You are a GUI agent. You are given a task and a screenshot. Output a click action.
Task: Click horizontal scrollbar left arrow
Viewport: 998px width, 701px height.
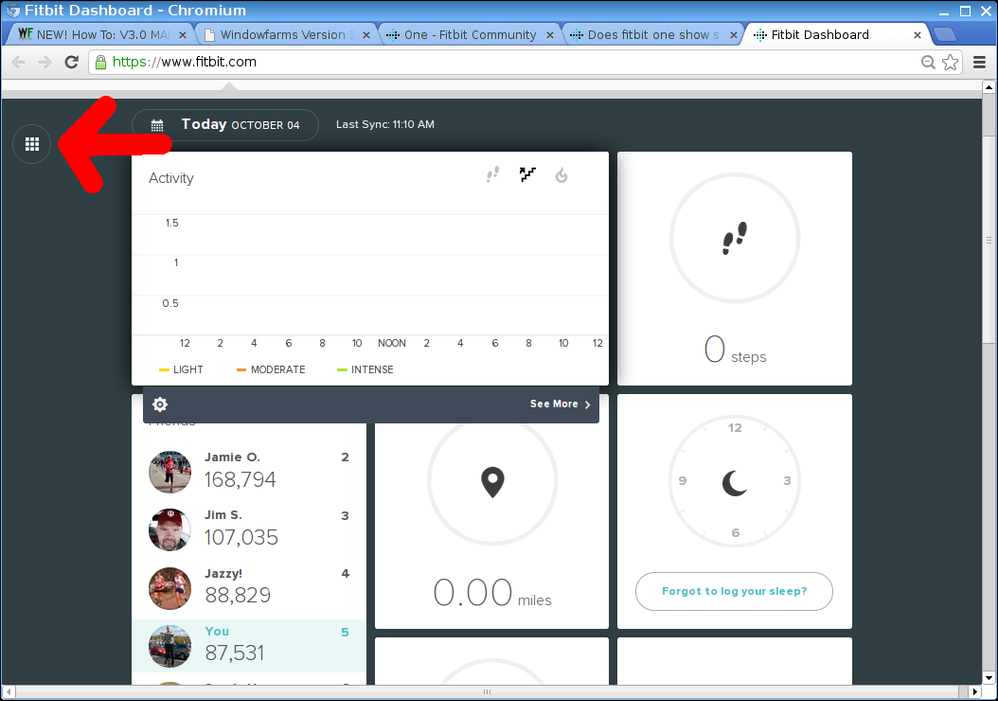pyautogui.click(x=8, y=691)
